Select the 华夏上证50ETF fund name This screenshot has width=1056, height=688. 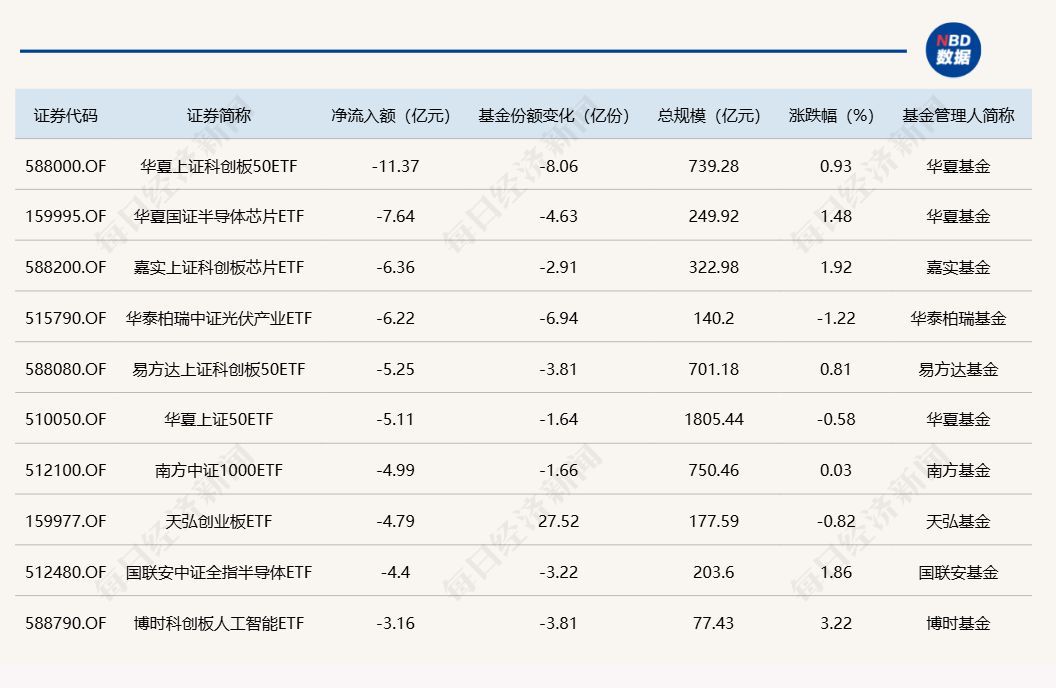click(218, 420)
